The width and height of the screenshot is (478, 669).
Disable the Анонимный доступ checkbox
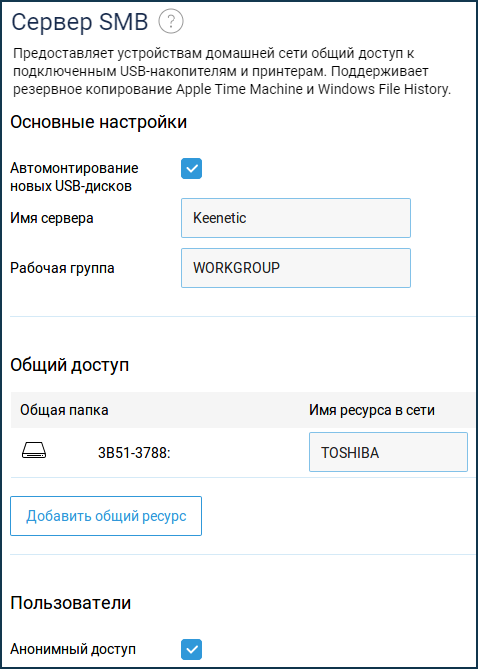(x=191, y=649)
